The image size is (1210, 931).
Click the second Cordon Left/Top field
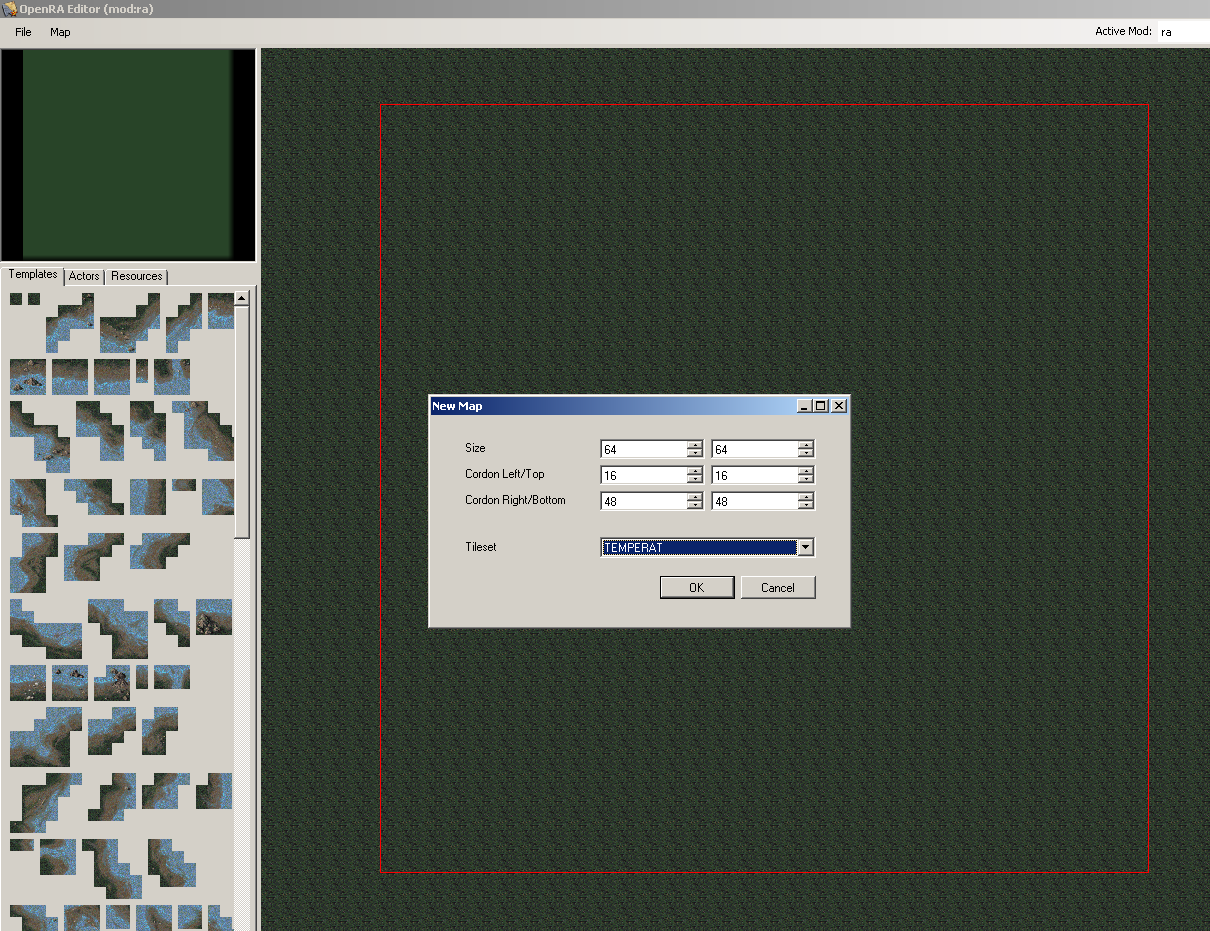(755, 475)
